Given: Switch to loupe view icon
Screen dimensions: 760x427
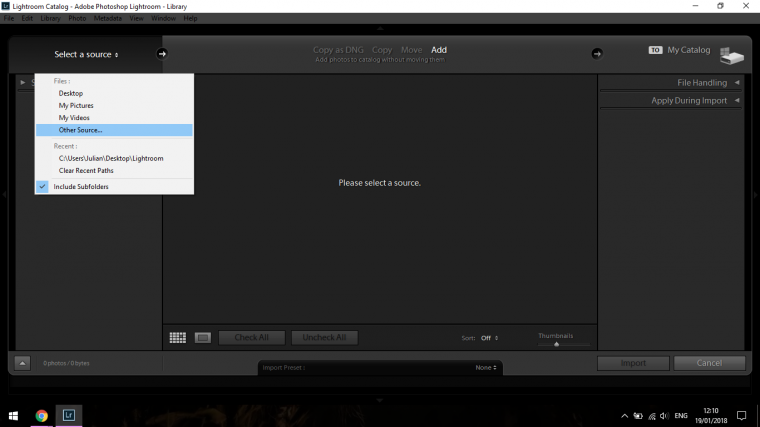Looking at the screenshot, I should click(203, 337).
